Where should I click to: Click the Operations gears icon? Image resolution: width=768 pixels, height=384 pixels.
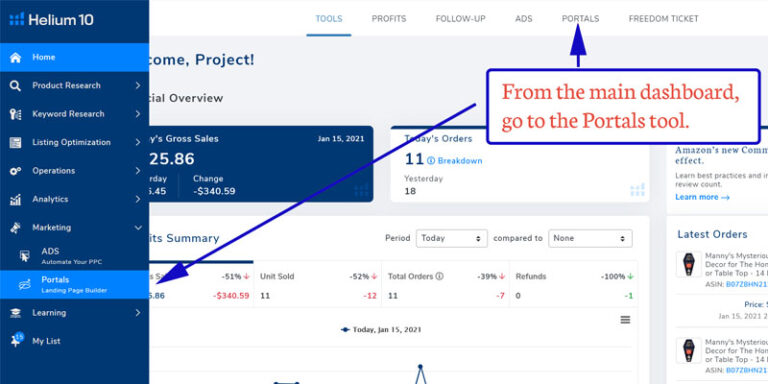tap(15, 171)
